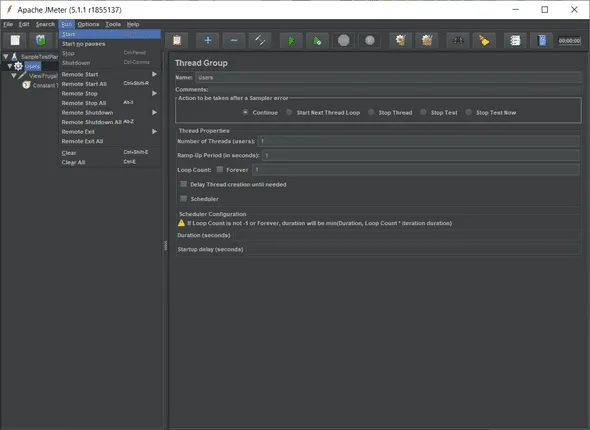Open the Tools menu
590x430 pixels.
[113, 24]
